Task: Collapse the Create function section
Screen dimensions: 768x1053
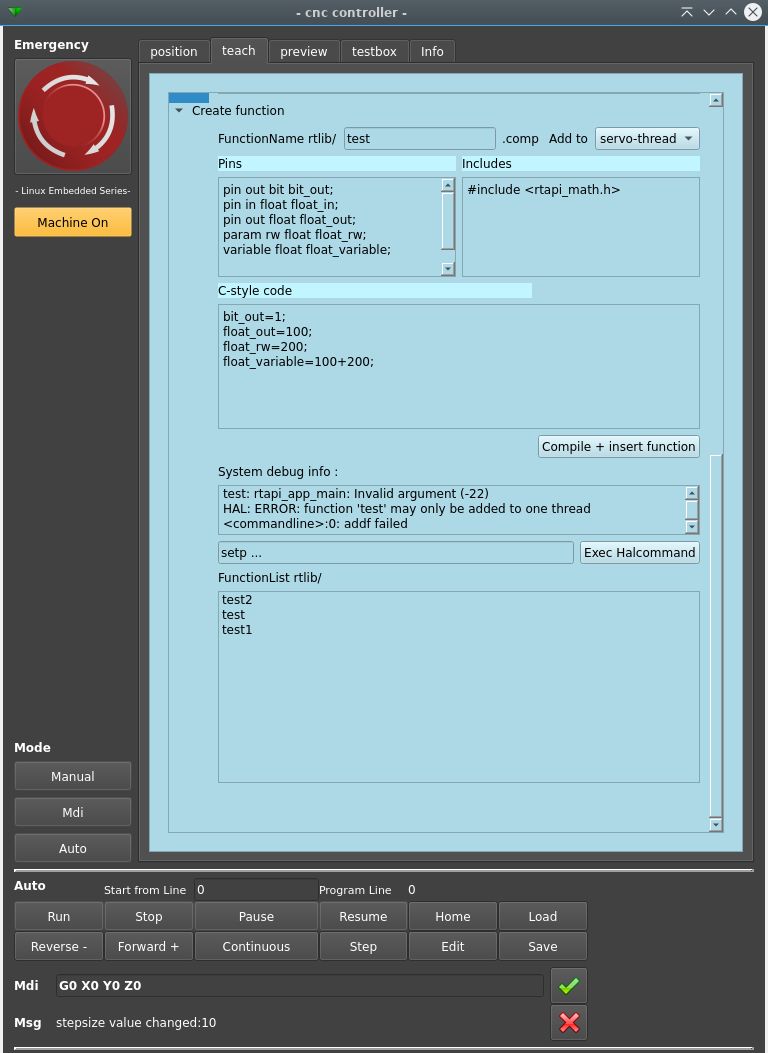Action: tap(179, 111)
